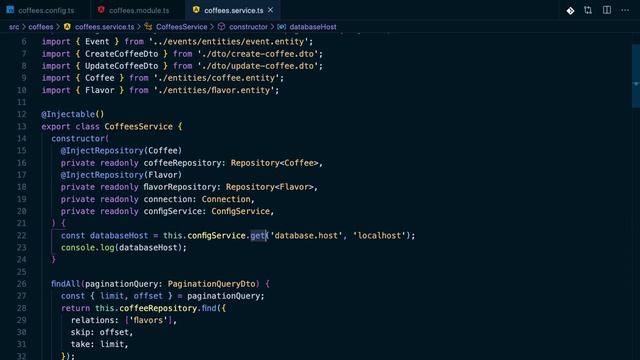Click 'PaginationQueryDto' type on line 26
Screen dimensions: 640x360
[211, 284]
